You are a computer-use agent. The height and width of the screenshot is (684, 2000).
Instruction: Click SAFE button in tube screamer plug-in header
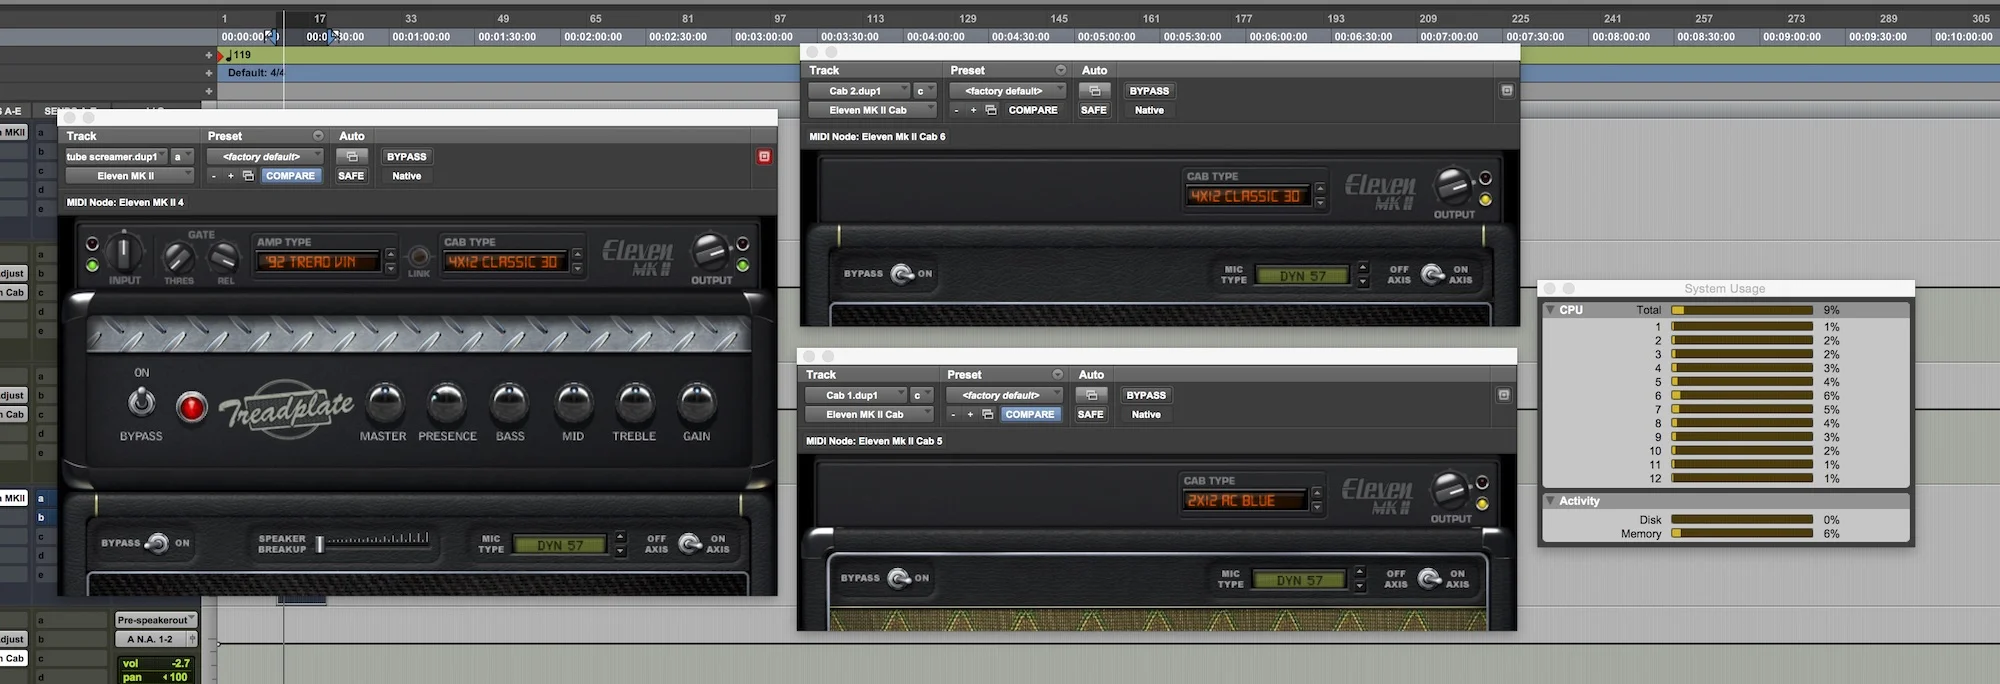click(x=351, y=176)
